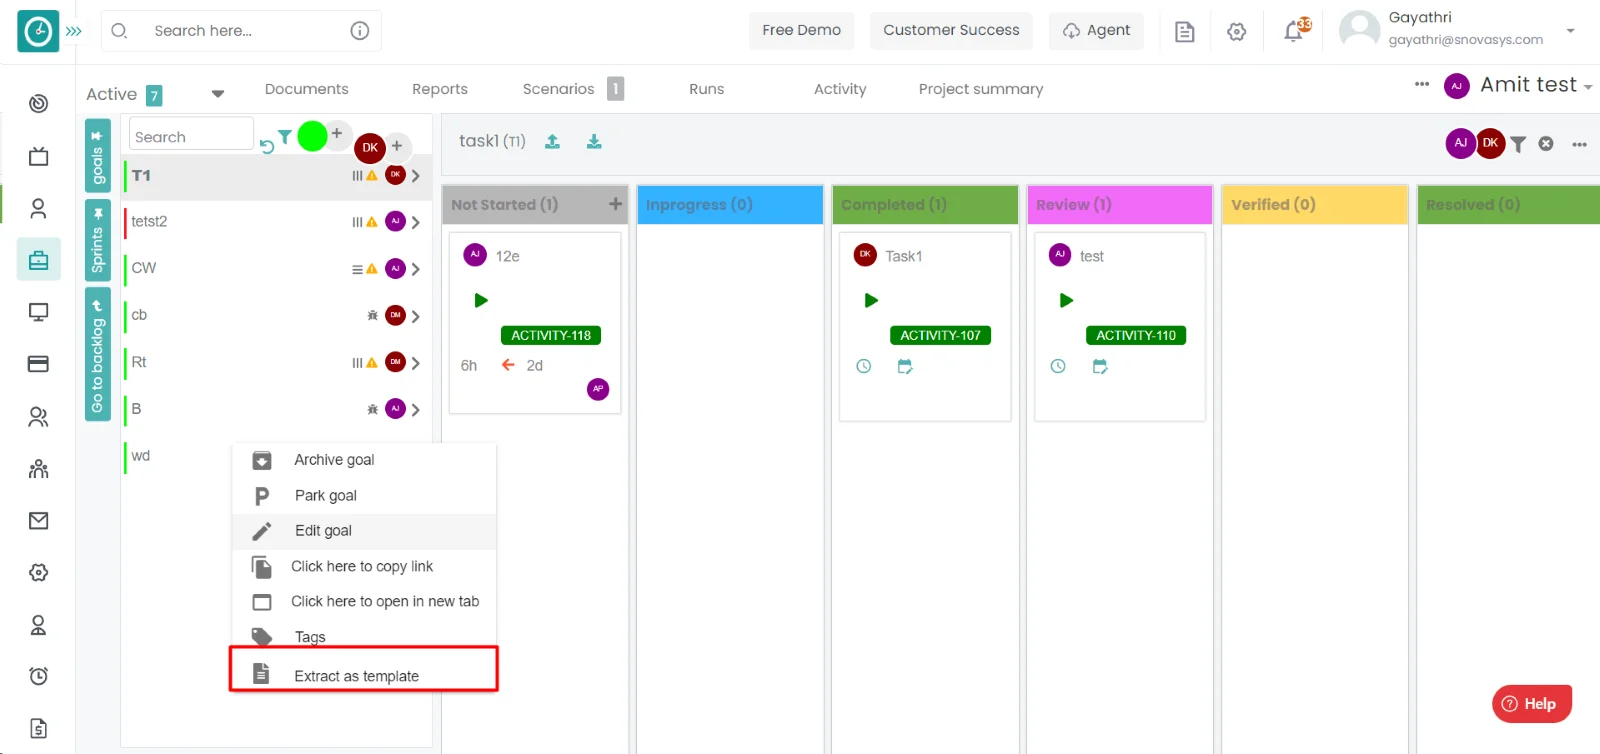
Task: Open the three-dot menu beside Amit test
Action: point(1422,84)
